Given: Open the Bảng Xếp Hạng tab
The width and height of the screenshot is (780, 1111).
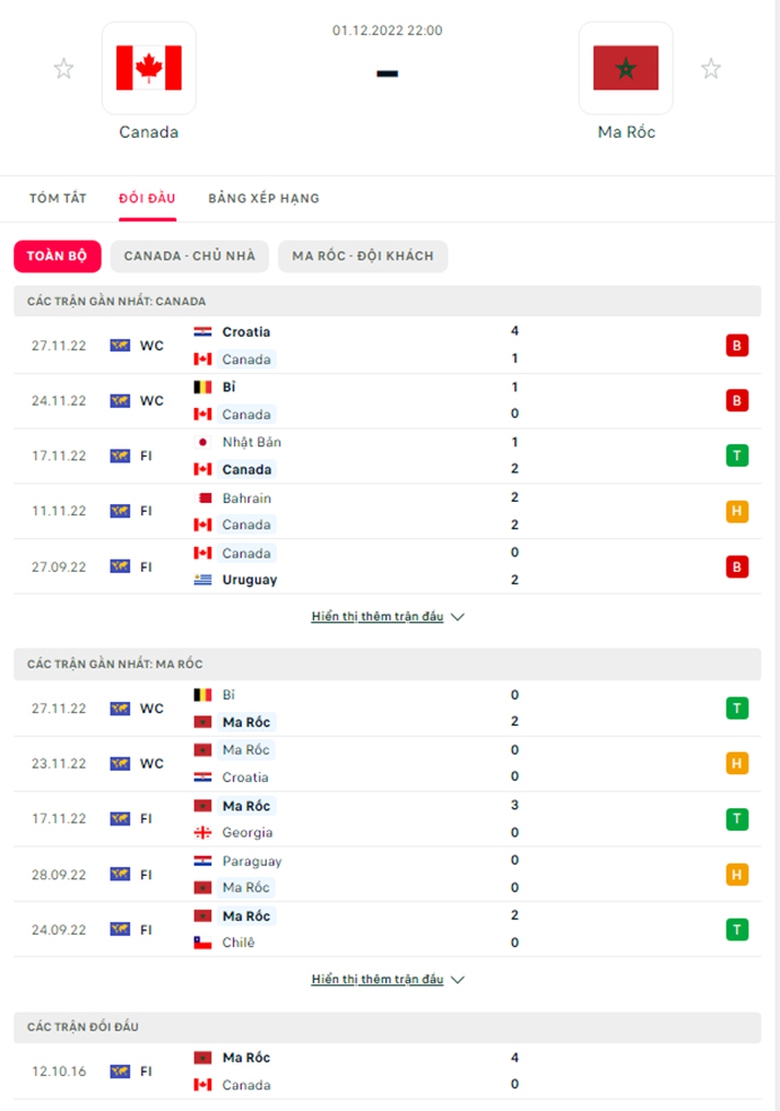Looking at the screenshot, I should (x=264, y=198).
